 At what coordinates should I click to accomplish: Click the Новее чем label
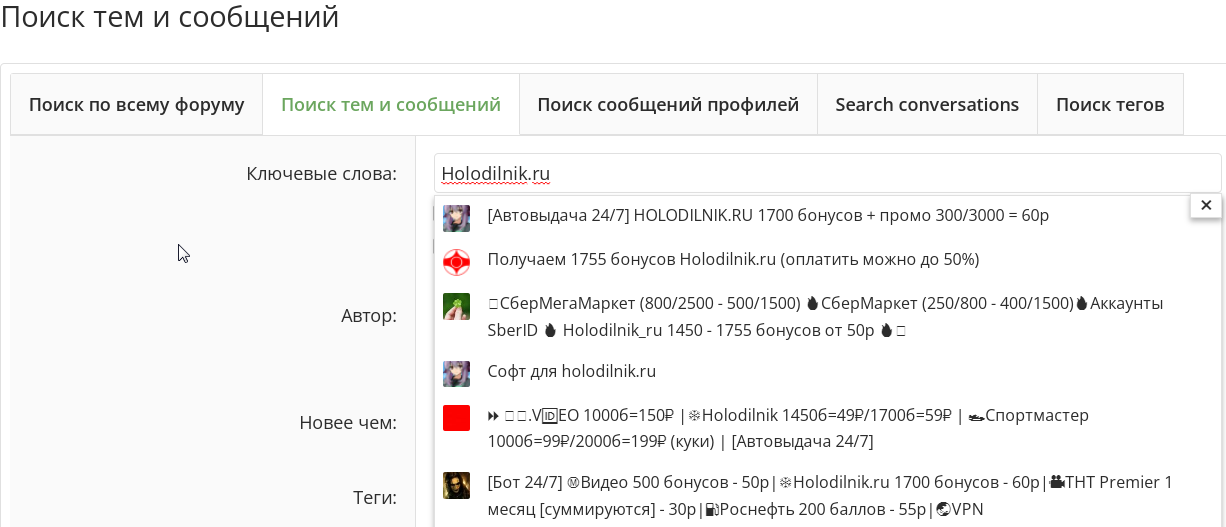348,423
